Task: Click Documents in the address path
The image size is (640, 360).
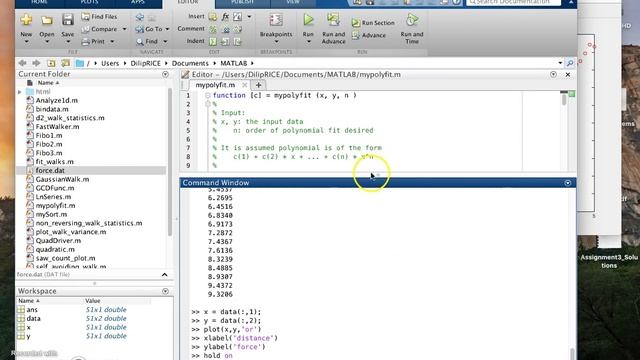Action: pos(190,63)
